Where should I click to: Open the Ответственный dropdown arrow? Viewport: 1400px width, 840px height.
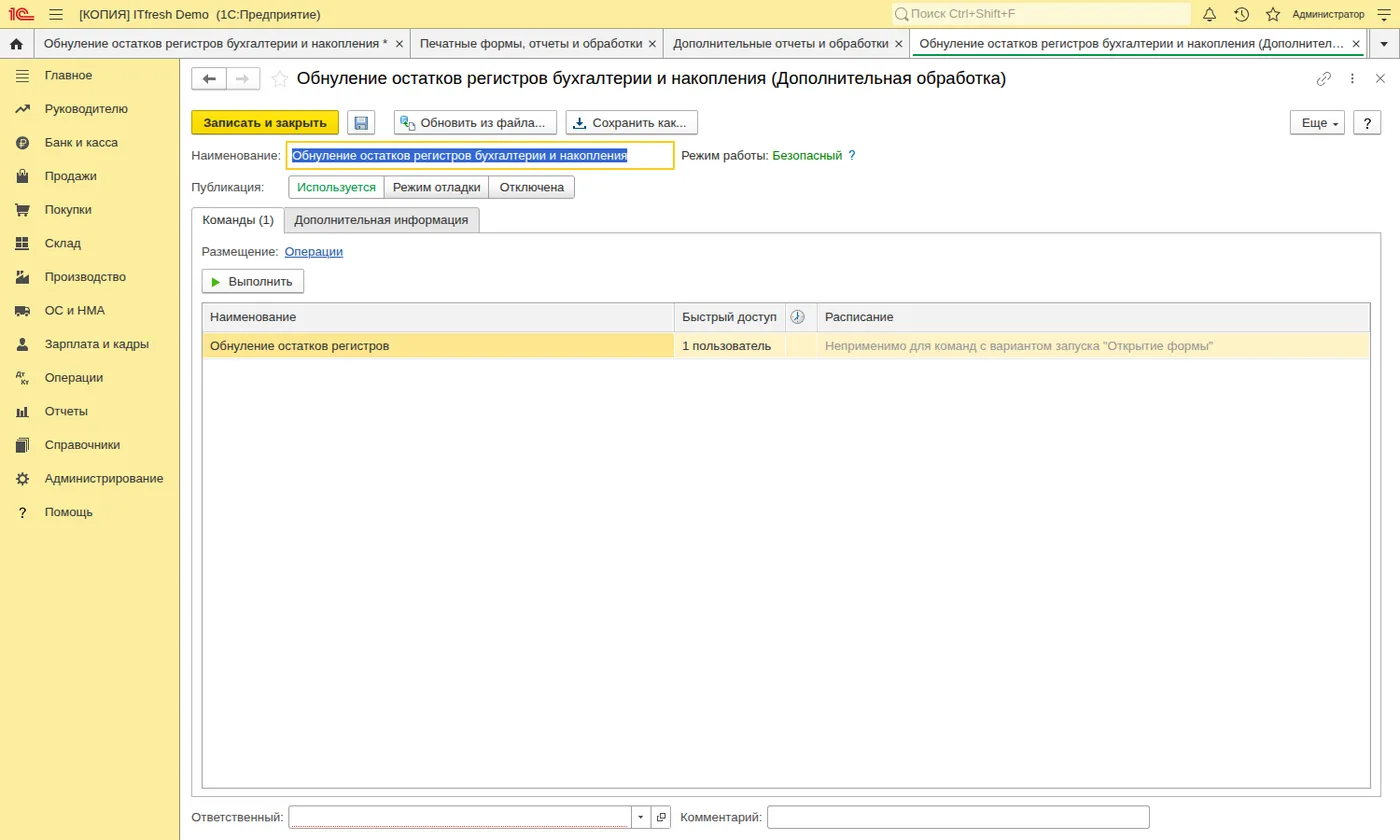(641, 817)
